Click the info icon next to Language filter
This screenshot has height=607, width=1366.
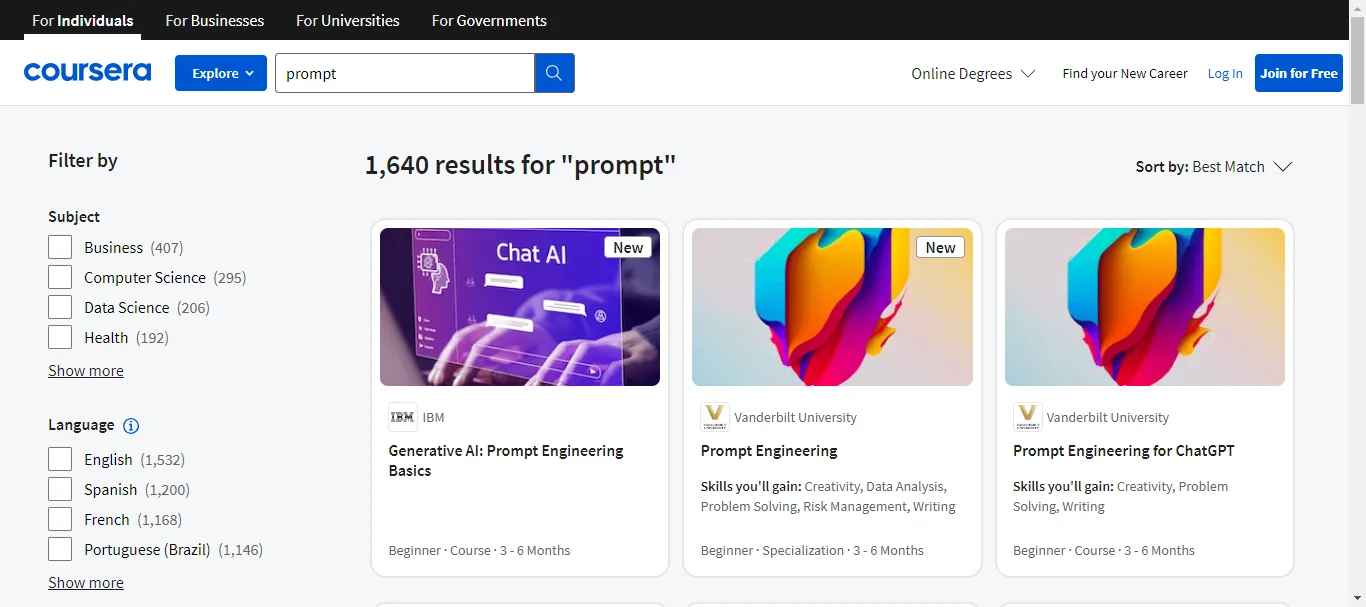click(x=131, y=426)
